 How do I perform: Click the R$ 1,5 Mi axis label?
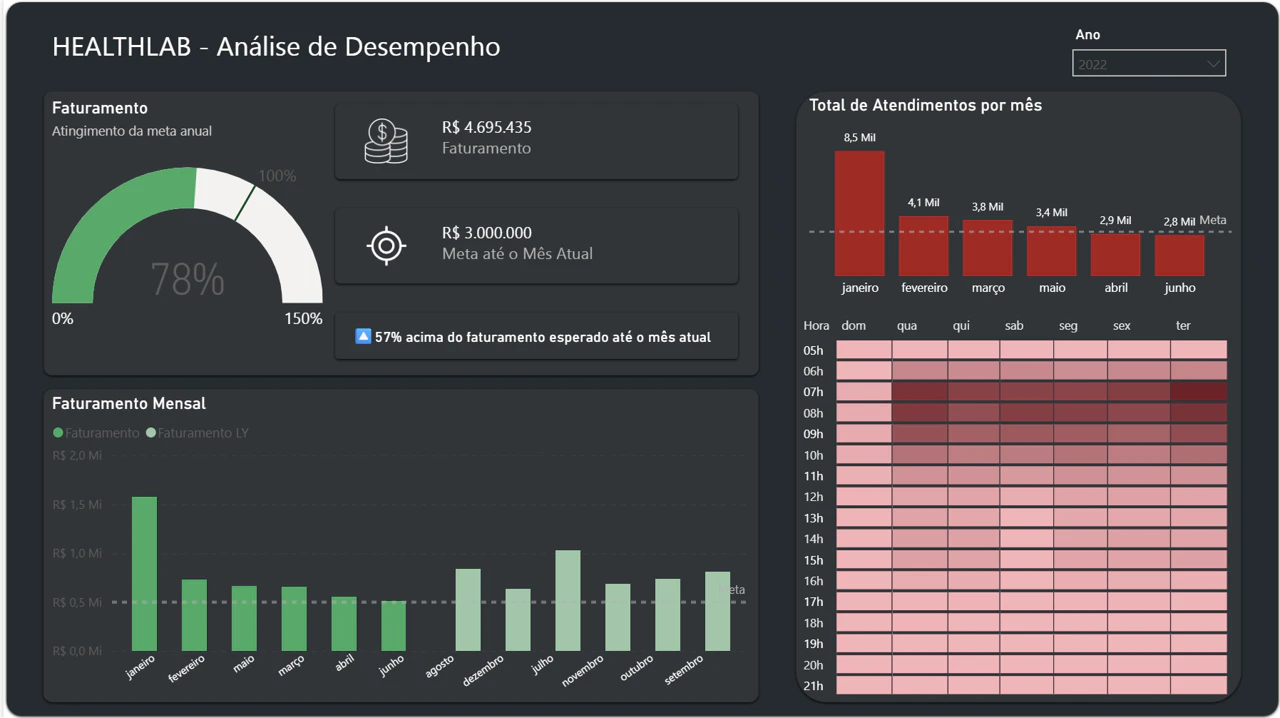(x=77, y=505)
